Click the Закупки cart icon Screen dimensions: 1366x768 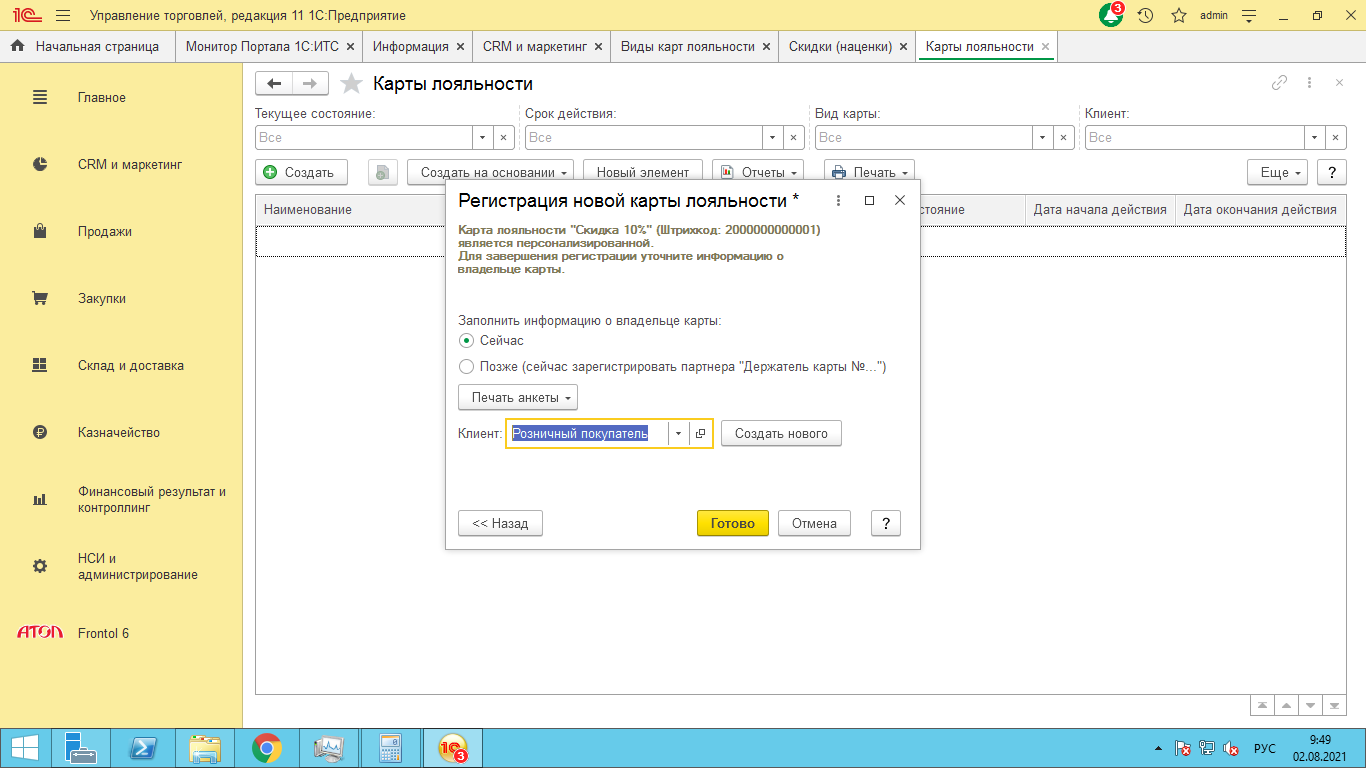(40, 299)
